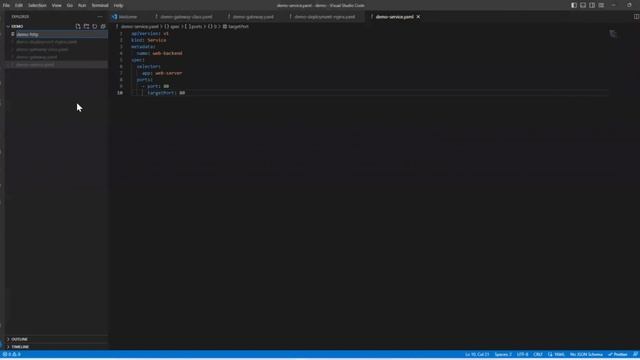Open the Explorer more actions ellipsis
640x360 pixels.
(100, 17)
